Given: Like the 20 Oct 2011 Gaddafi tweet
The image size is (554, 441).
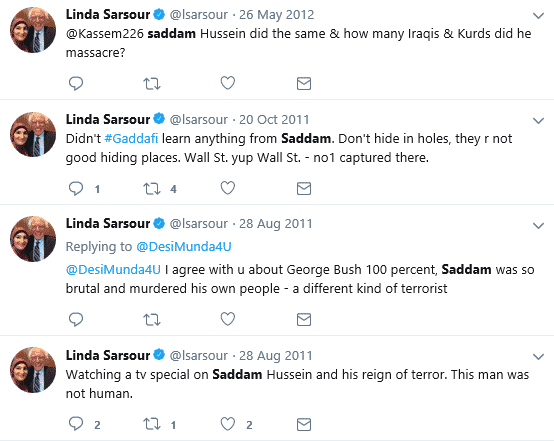Looking at the screenshot, I should 228,188.
